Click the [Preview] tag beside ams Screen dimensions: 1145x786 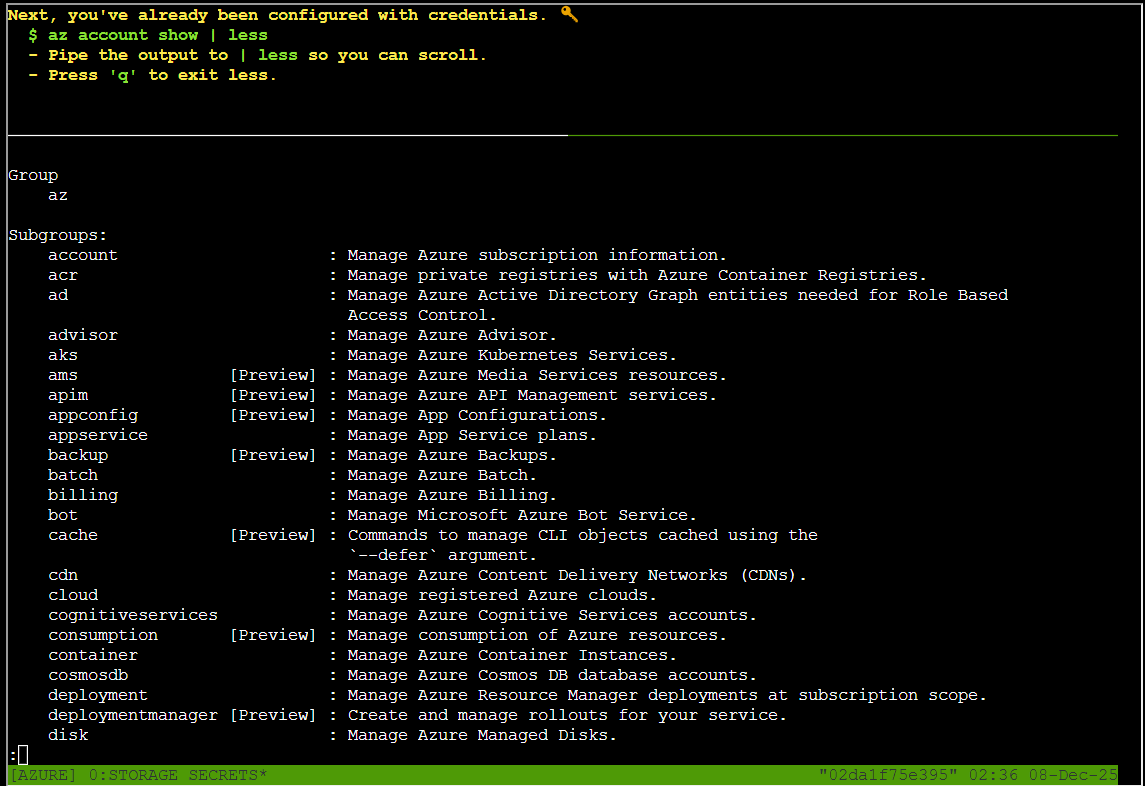273,375
